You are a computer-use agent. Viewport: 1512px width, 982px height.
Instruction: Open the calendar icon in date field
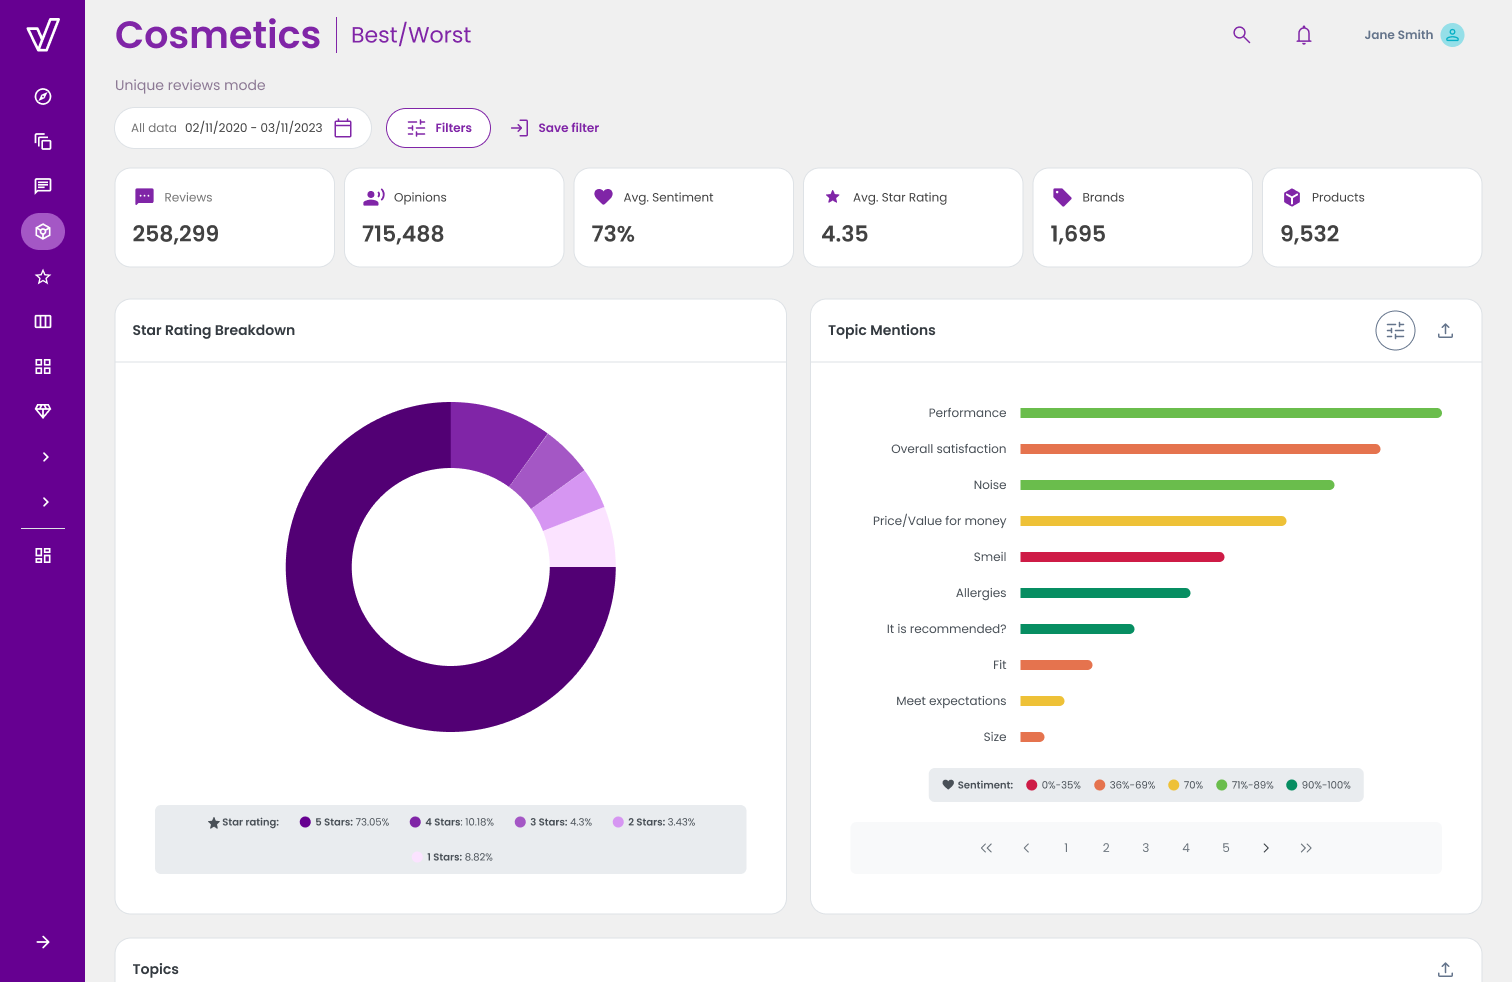[x=343, y=128]
